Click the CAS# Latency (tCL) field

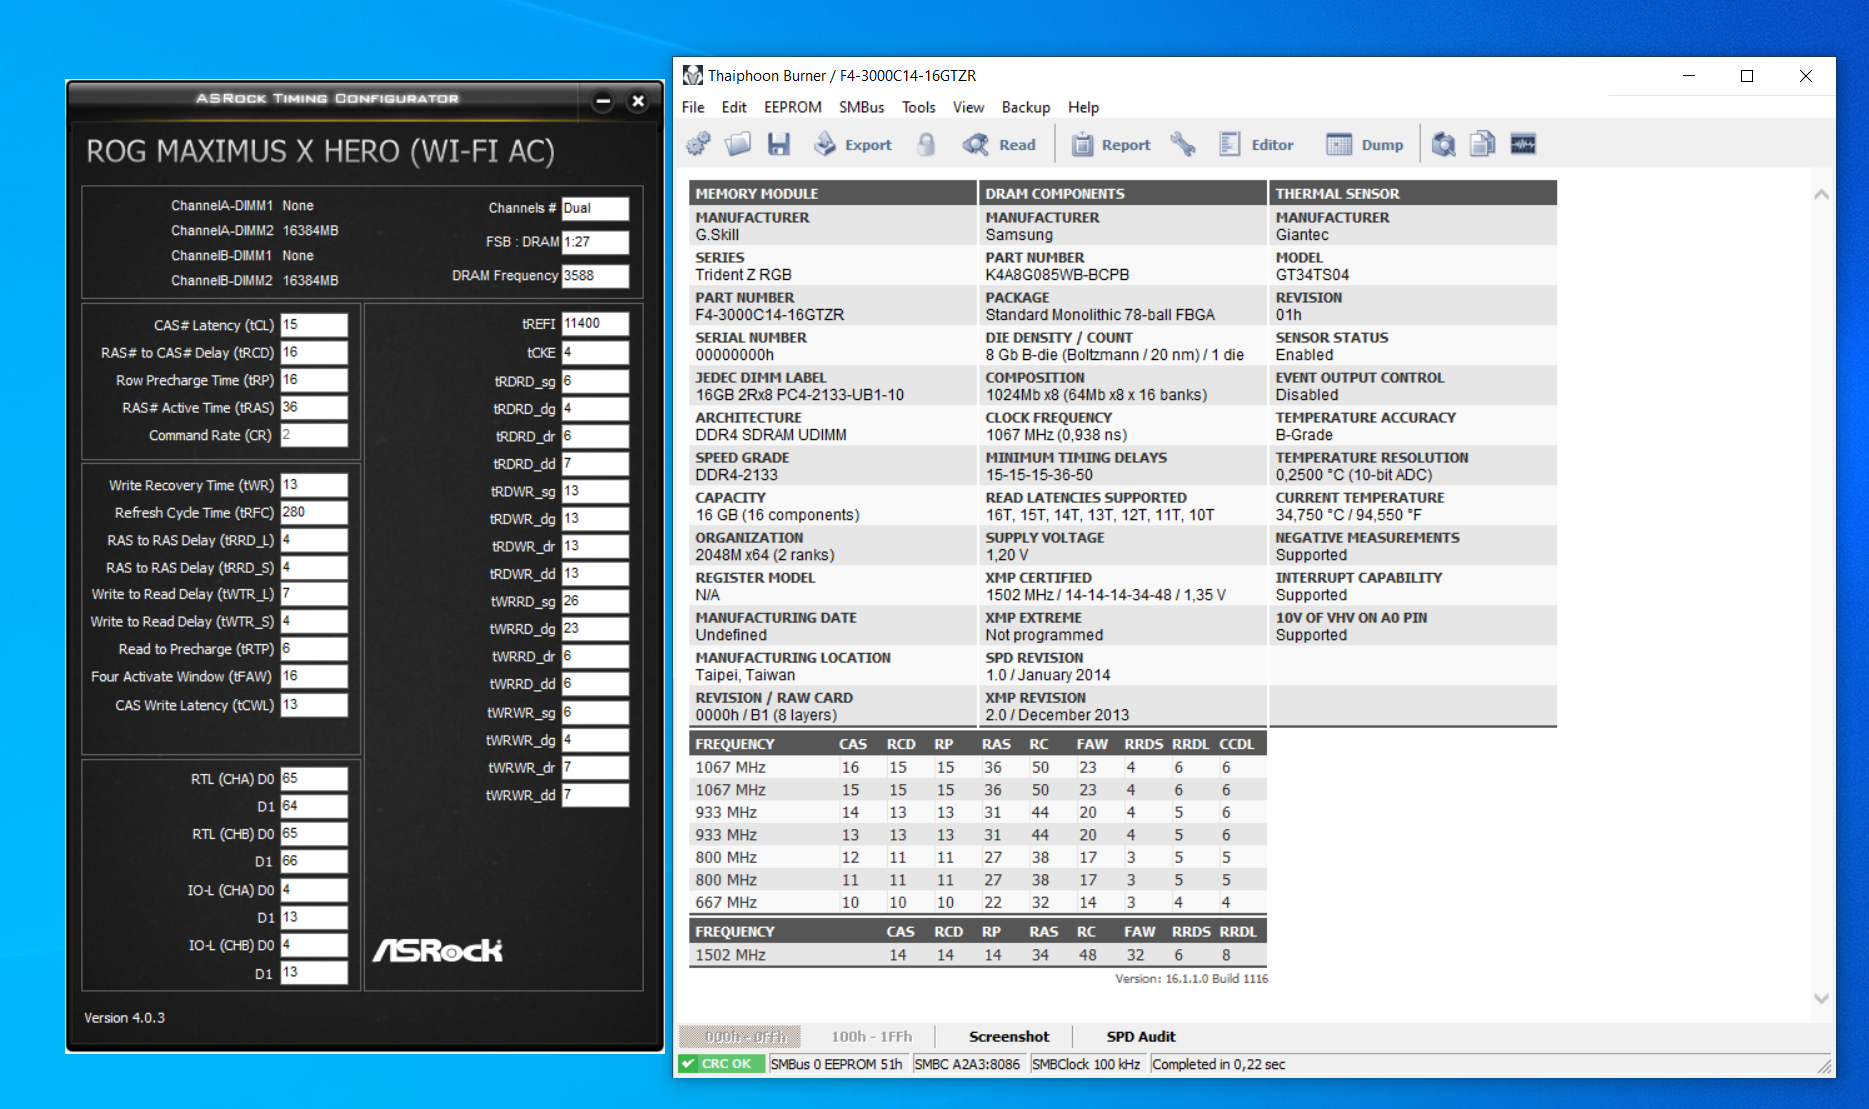click(314, 325)
